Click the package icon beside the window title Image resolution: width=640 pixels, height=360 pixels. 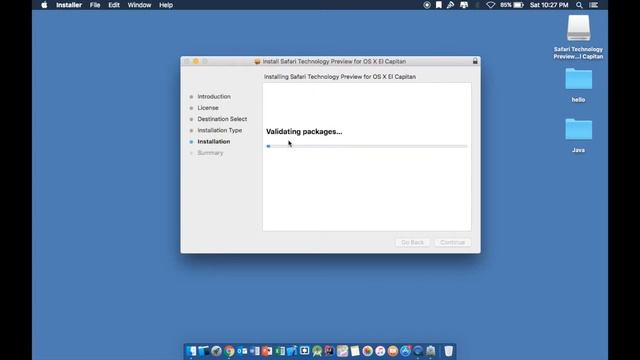click(x=257, y=61)
